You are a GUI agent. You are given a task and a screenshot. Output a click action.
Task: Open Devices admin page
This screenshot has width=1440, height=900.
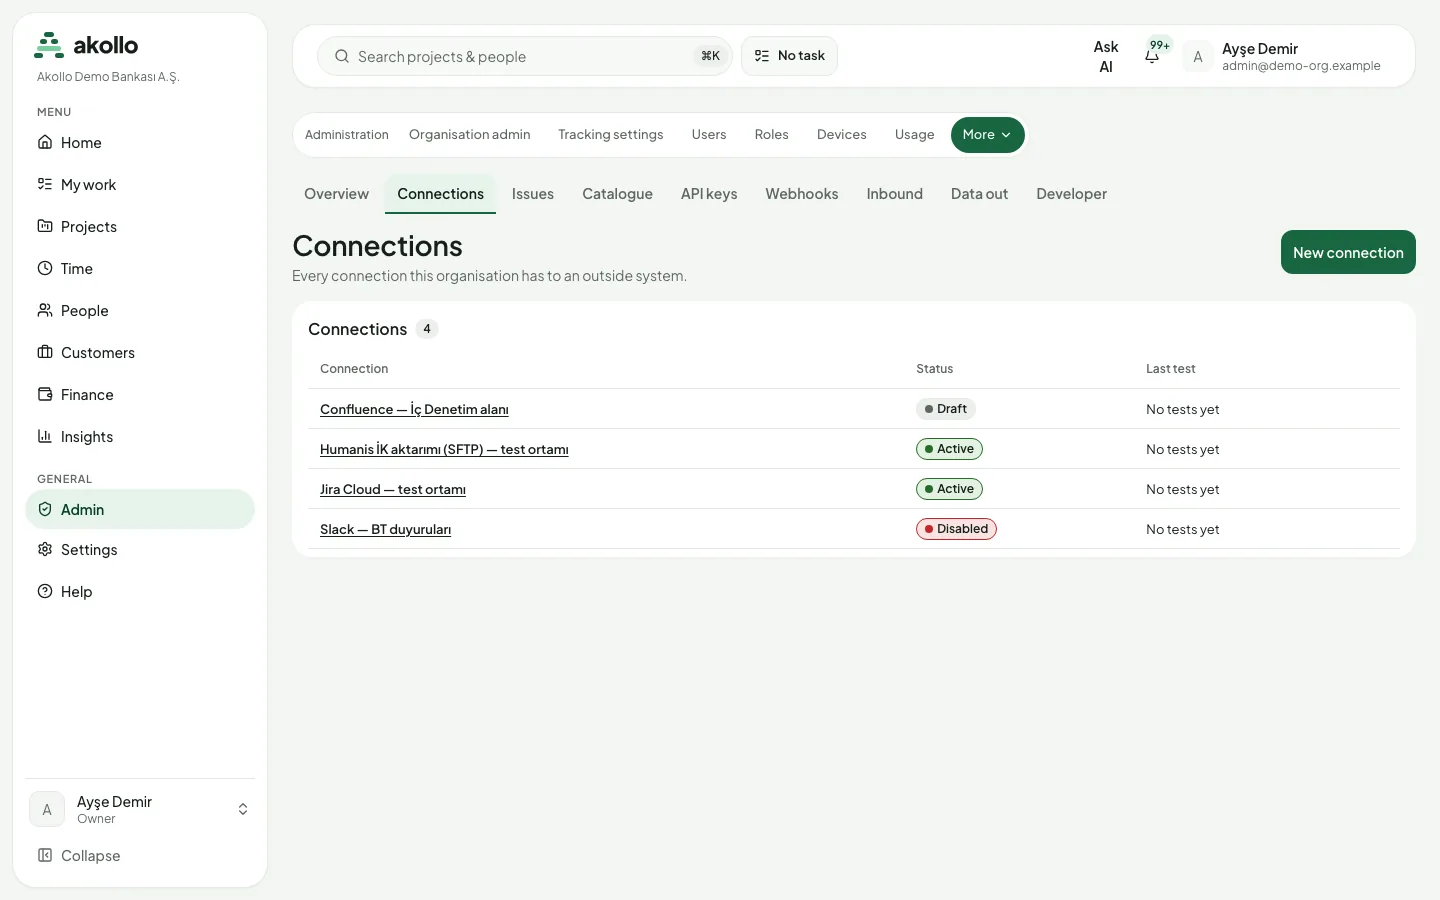tap(842, 135)
